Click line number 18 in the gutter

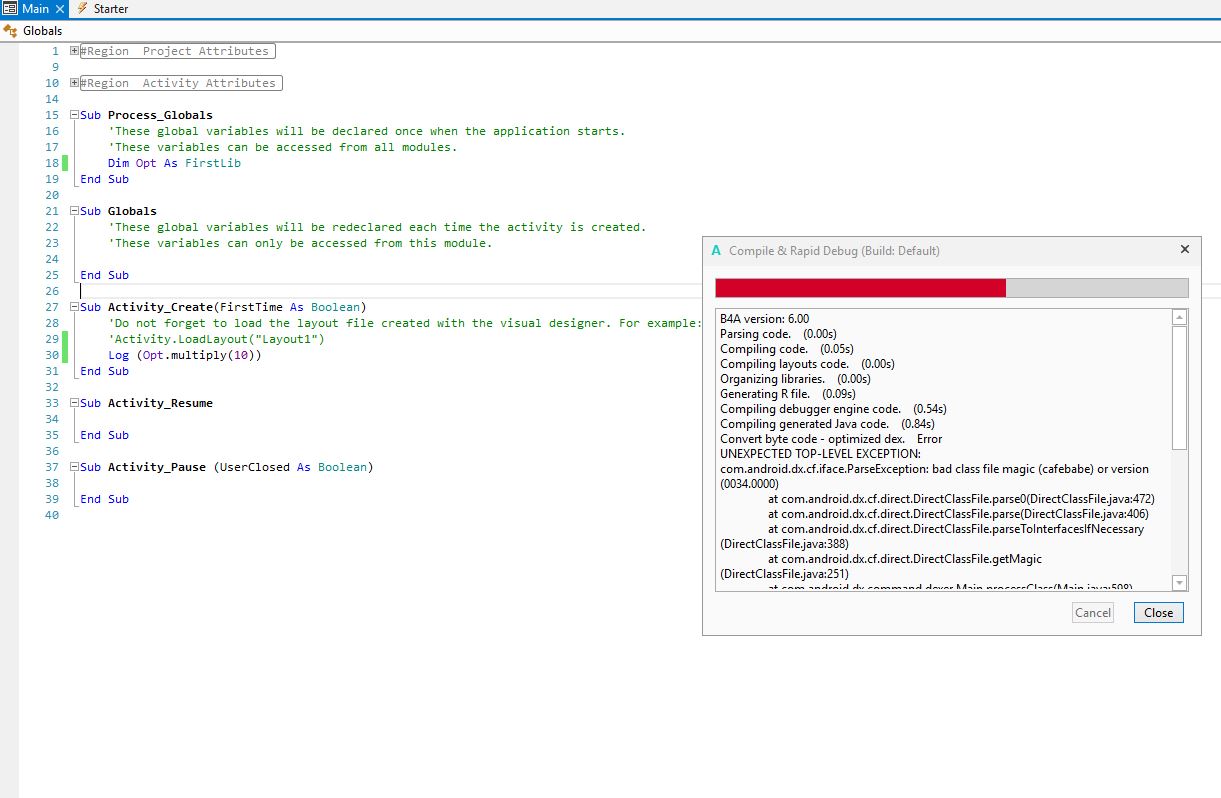pyautogui.click(x=52, y=163)
